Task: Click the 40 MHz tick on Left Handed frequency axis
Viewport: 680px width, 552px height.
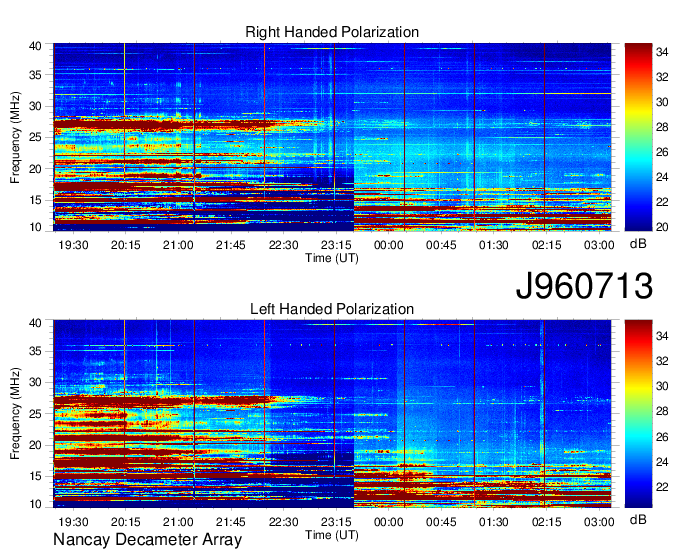Action: 35,323
